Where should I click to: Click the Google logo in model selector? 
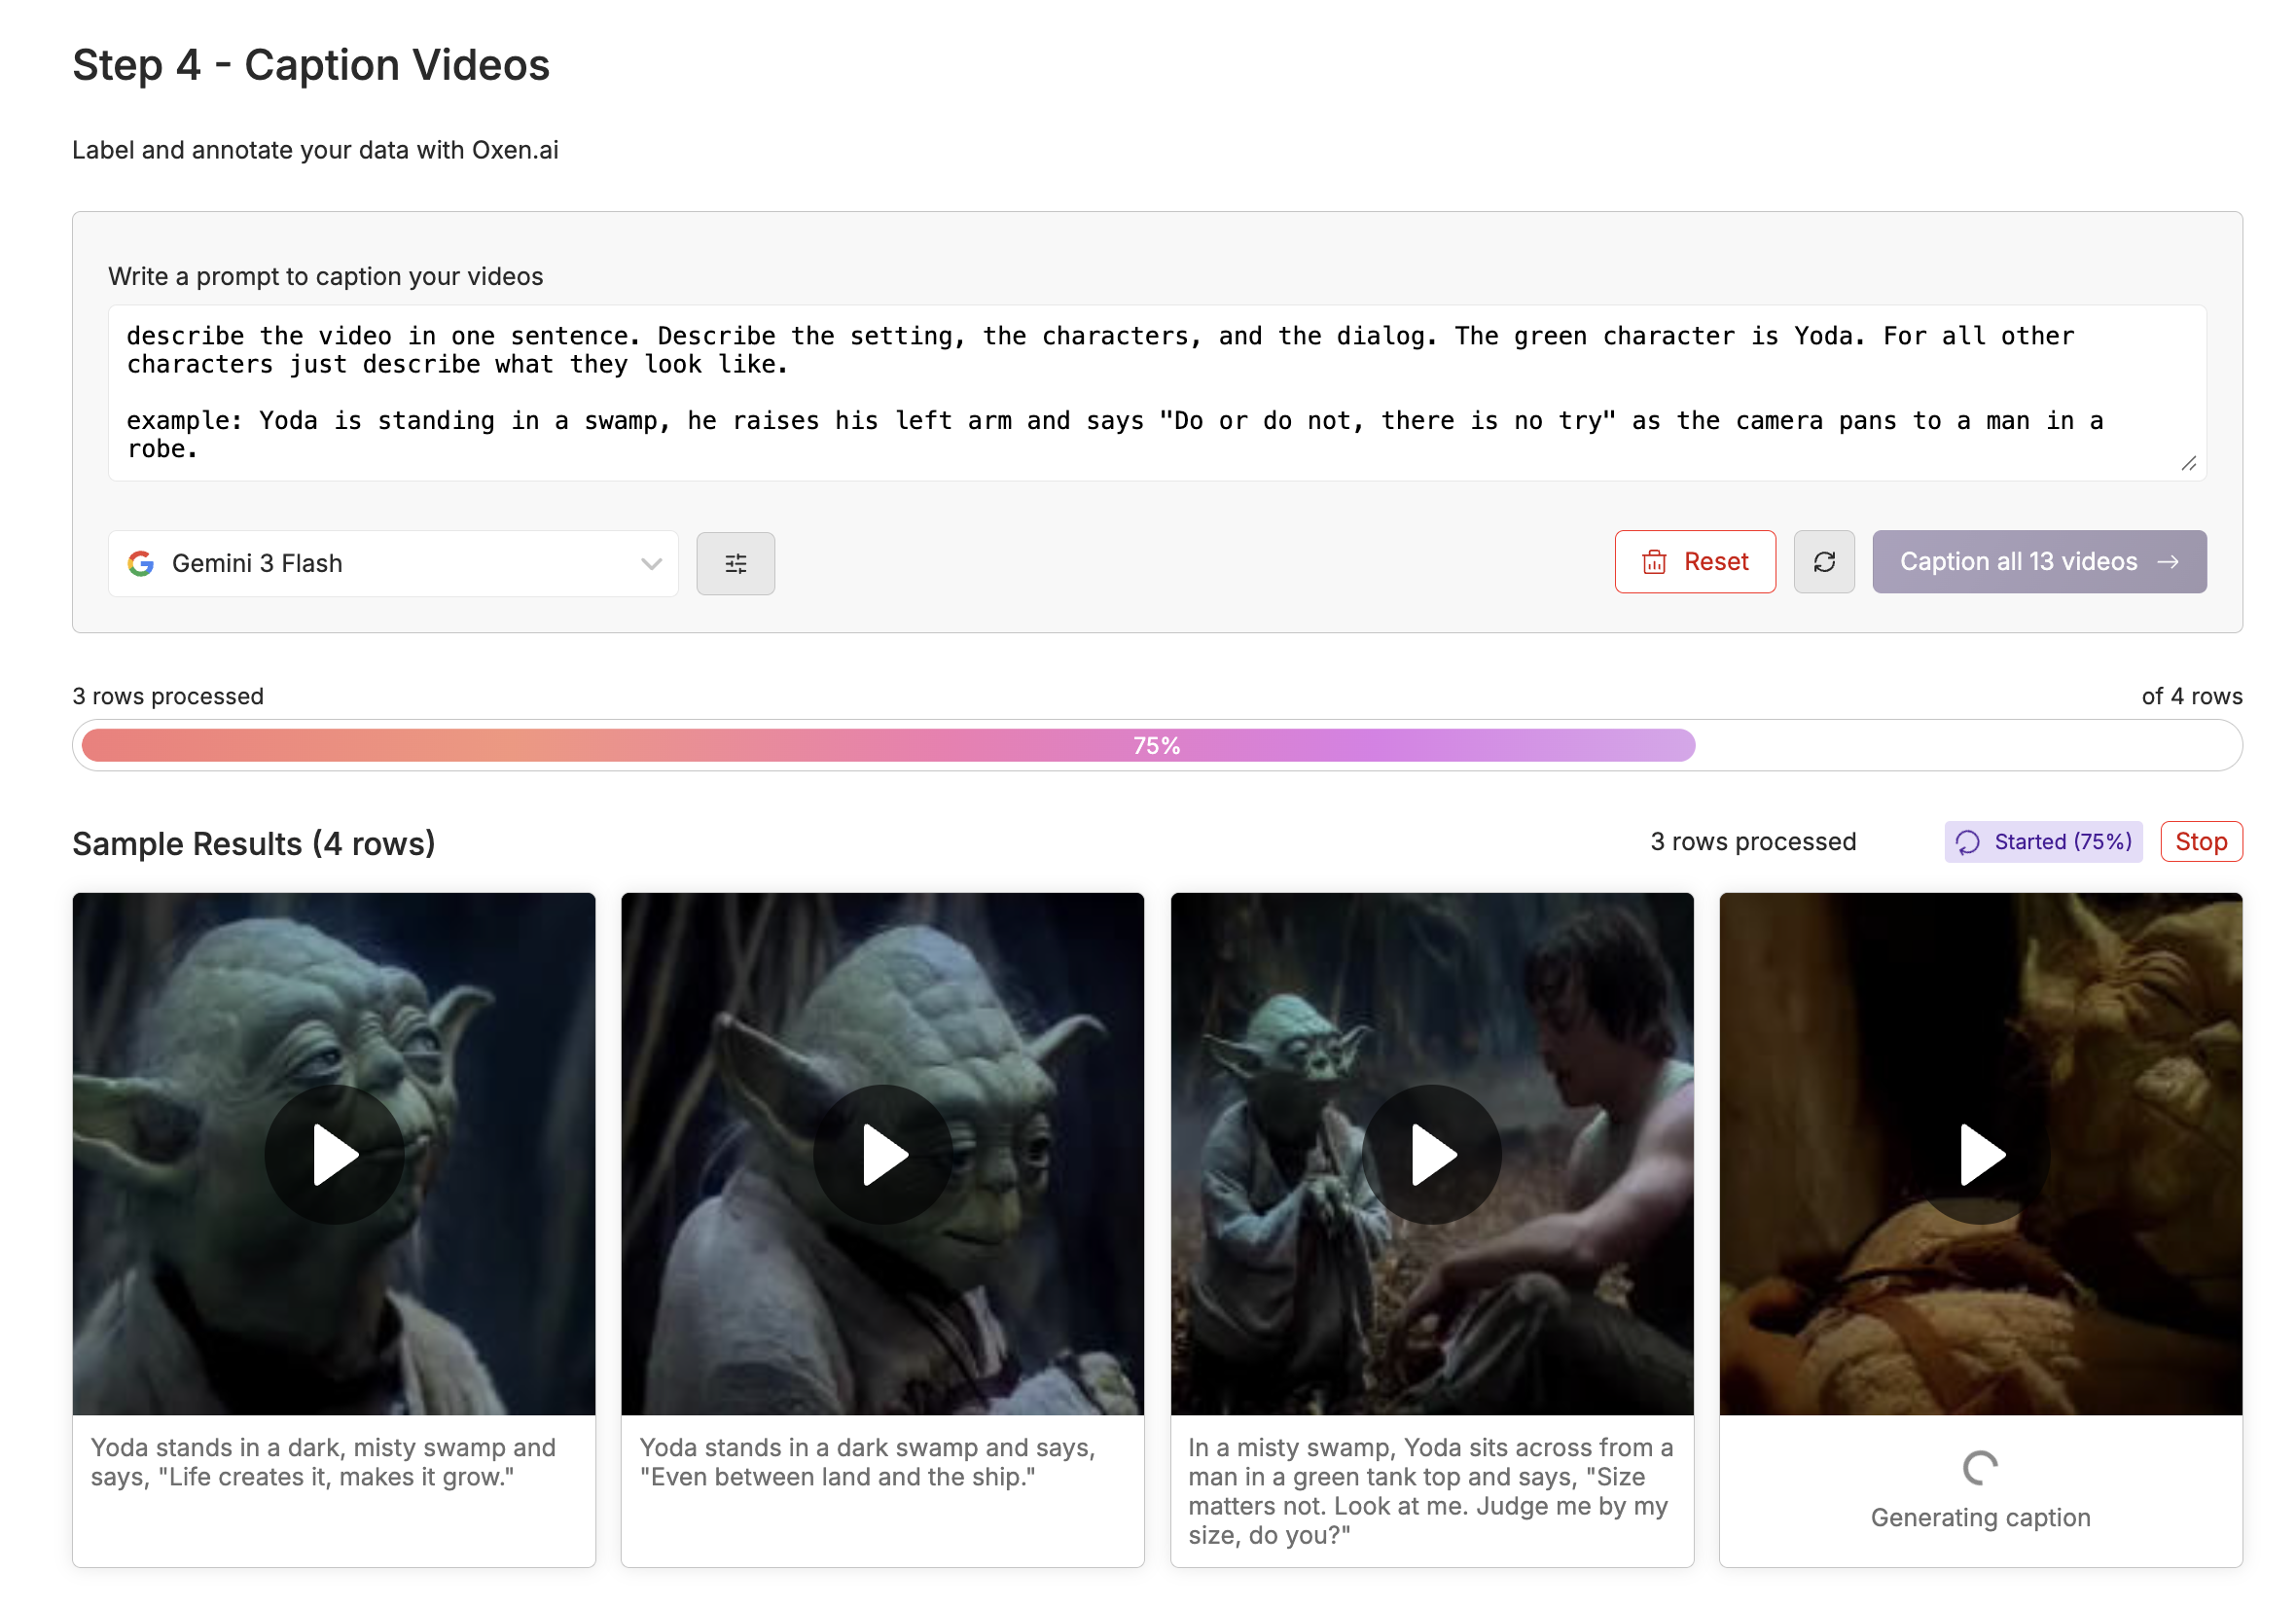(x=141, y=564)
